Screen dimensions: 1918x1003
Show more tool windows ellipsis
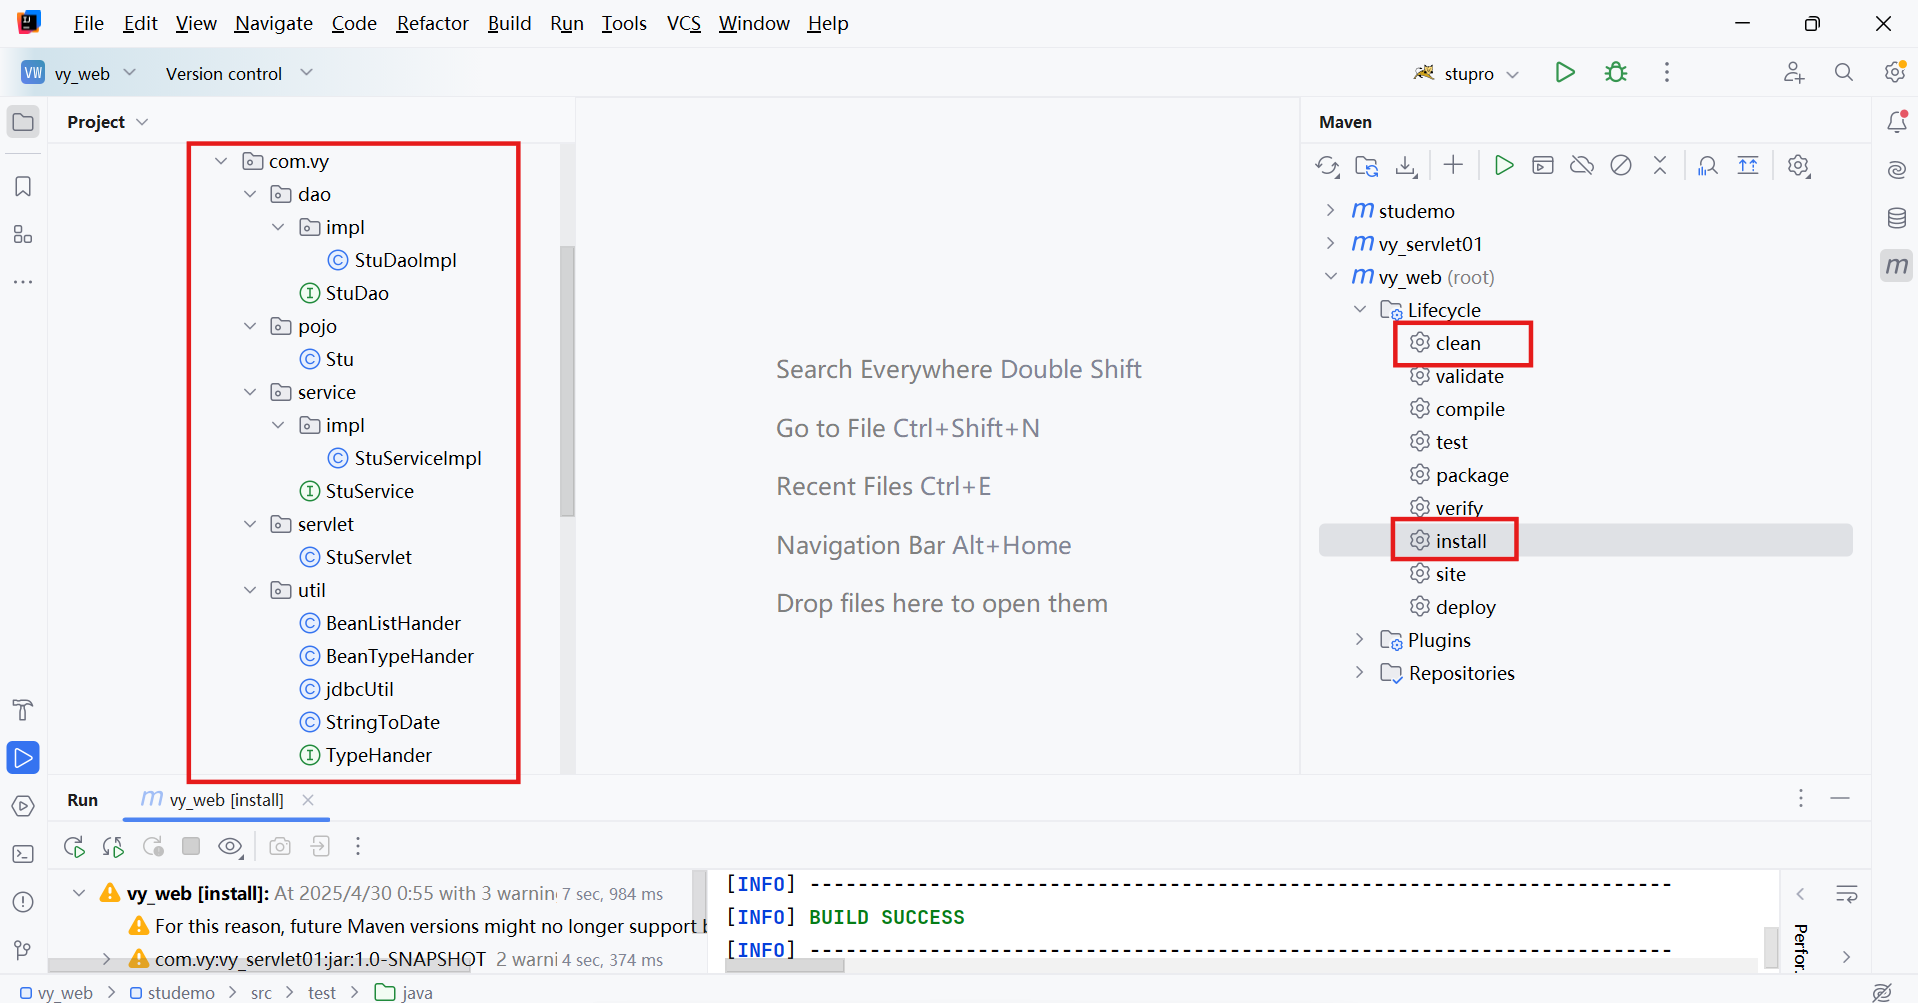(23, 282)
